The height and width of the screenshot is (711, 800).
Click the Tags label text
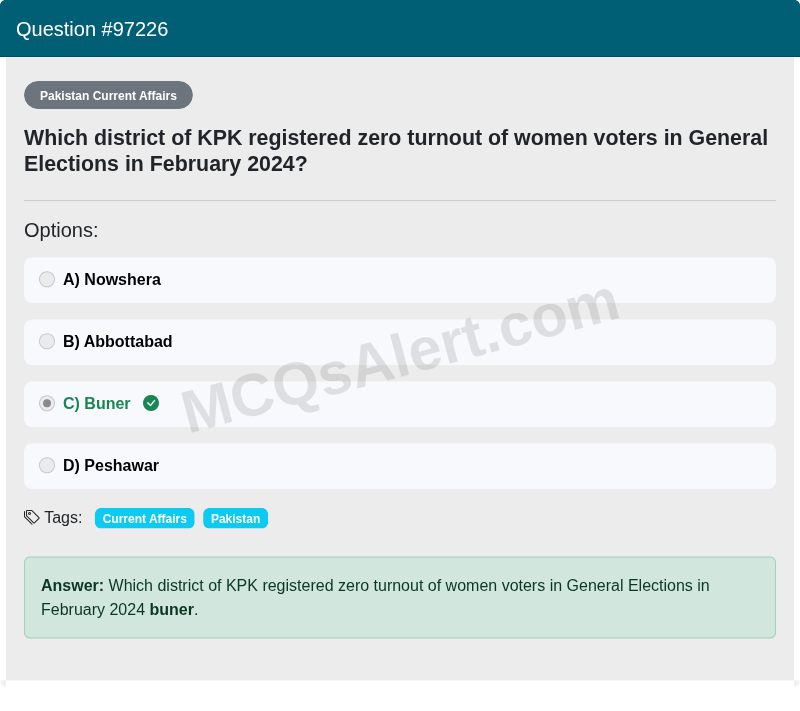pyautogui.click(x=63, y=517)
